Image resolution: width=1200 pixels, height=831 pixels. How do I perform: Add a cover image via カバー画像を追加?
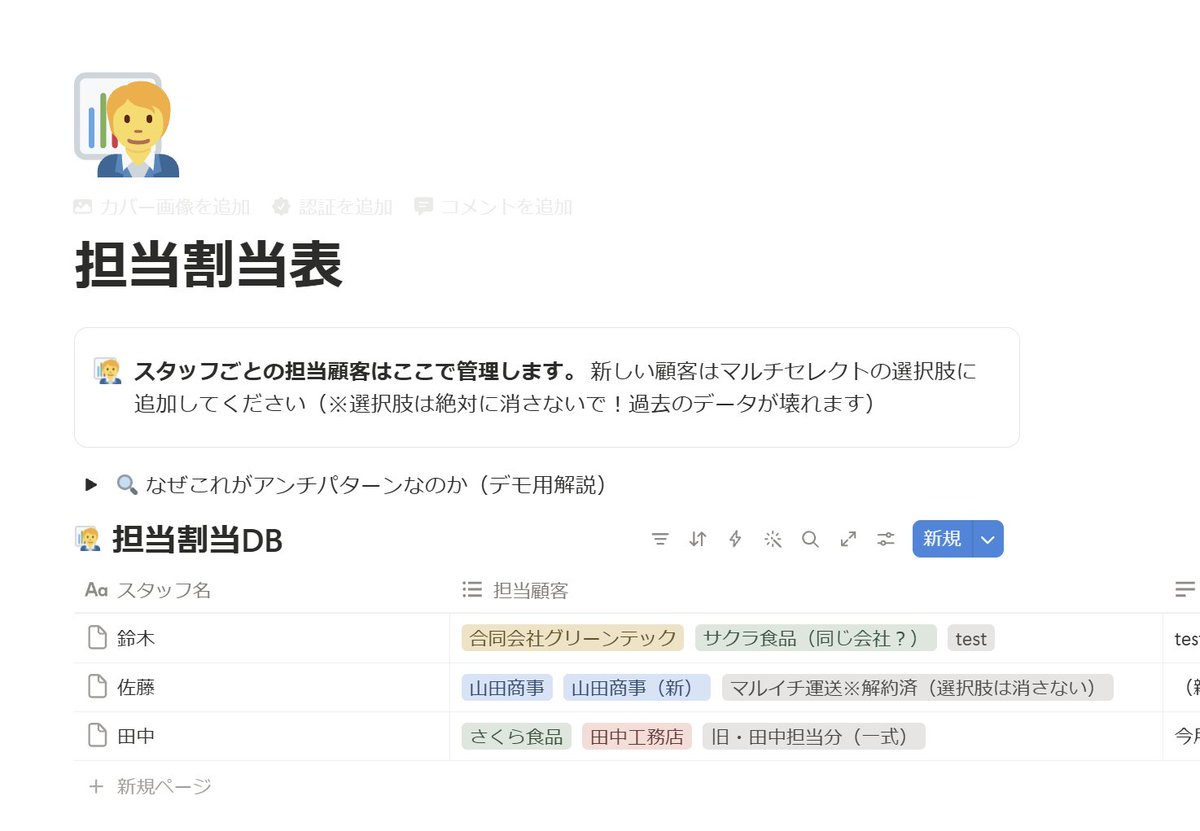(162, 207)
